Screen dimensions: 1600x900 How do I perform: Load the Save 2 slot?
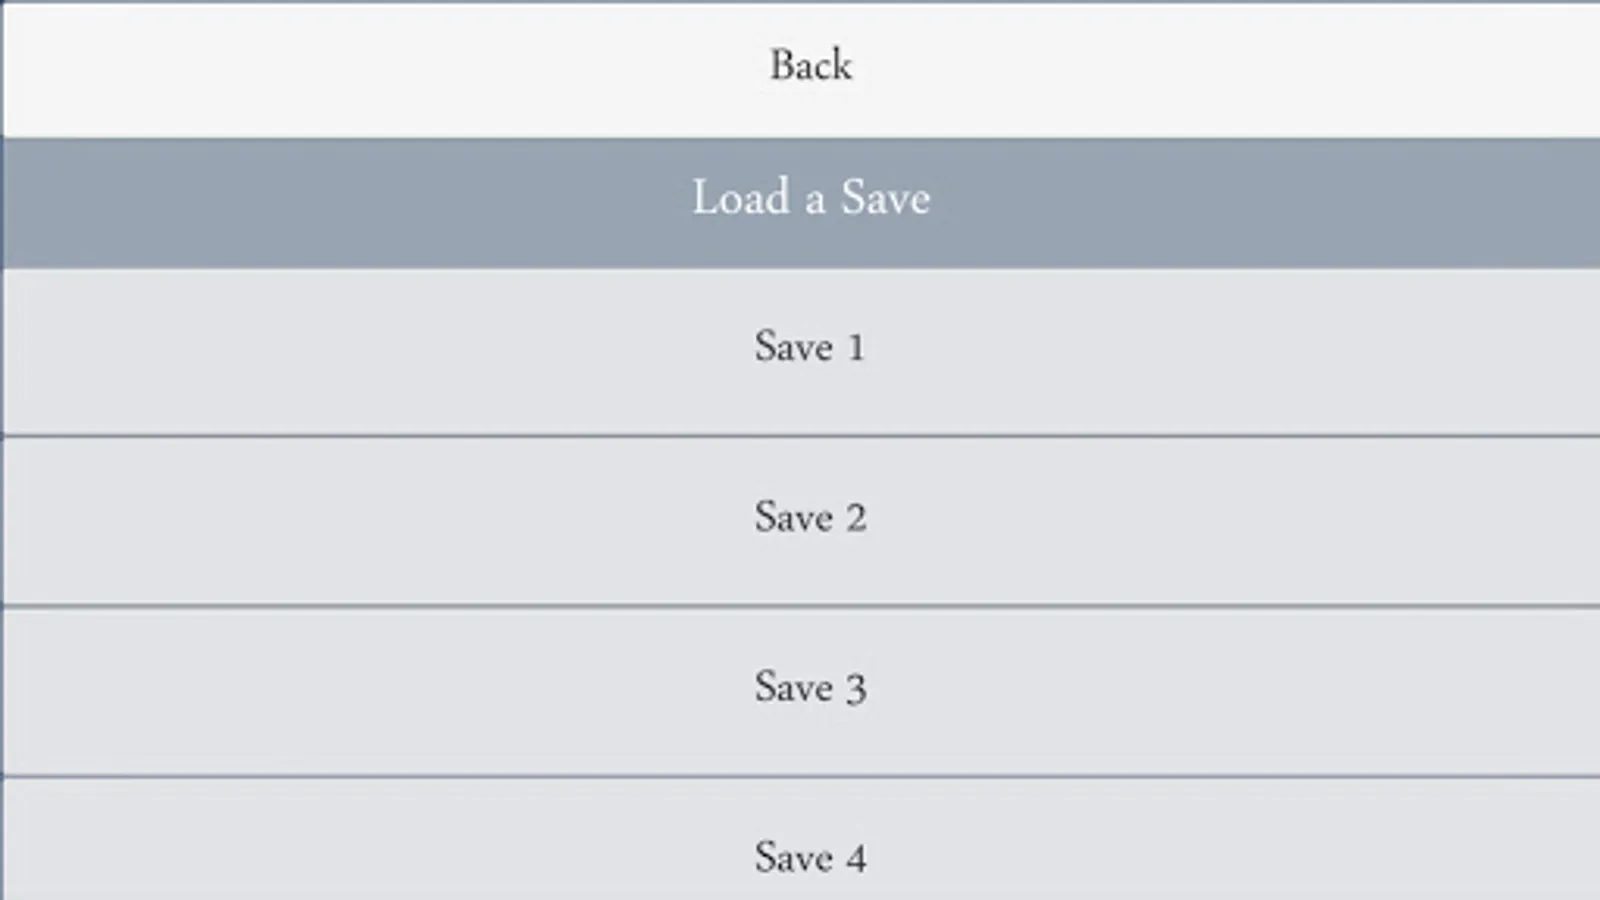(810, 519)
